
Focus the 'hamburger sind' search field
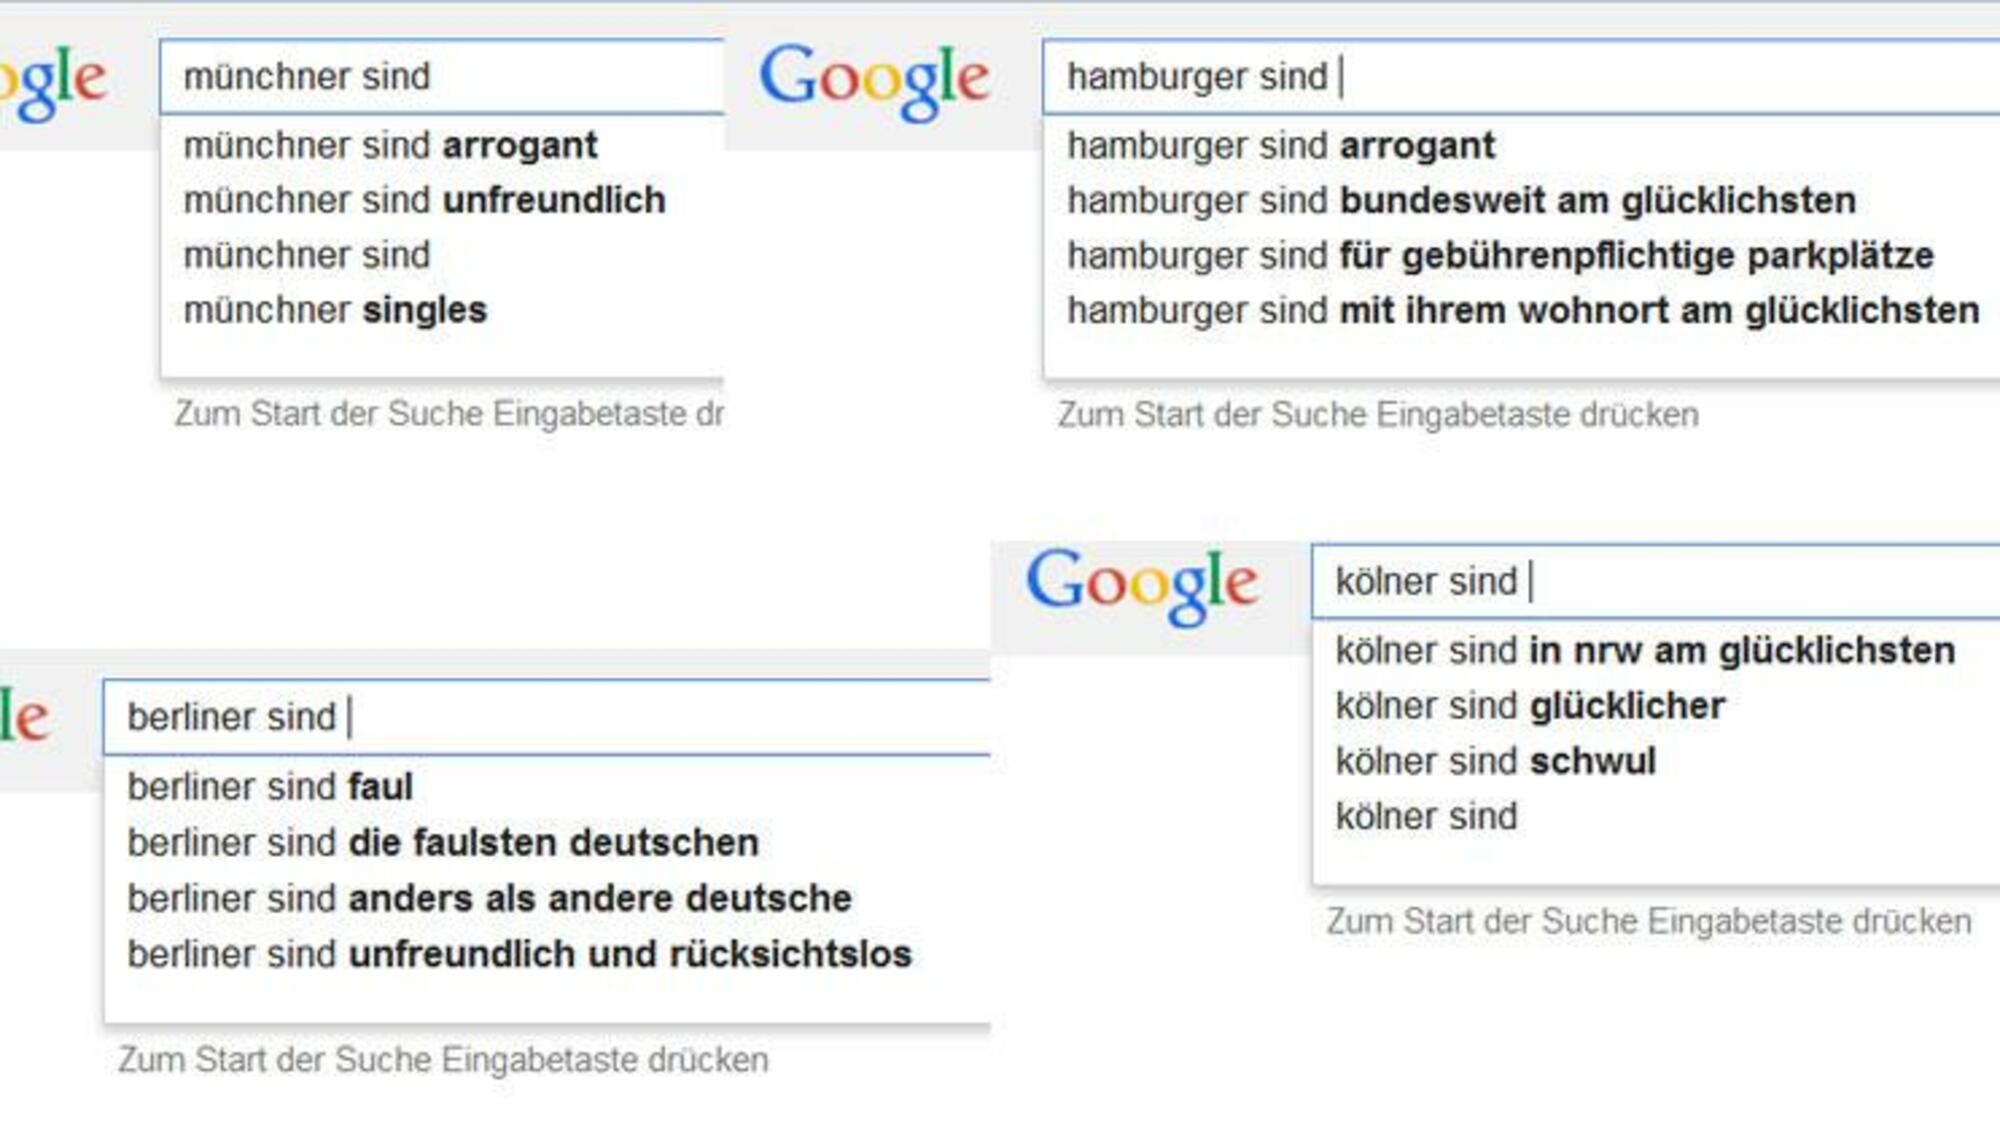point(1521,77)
